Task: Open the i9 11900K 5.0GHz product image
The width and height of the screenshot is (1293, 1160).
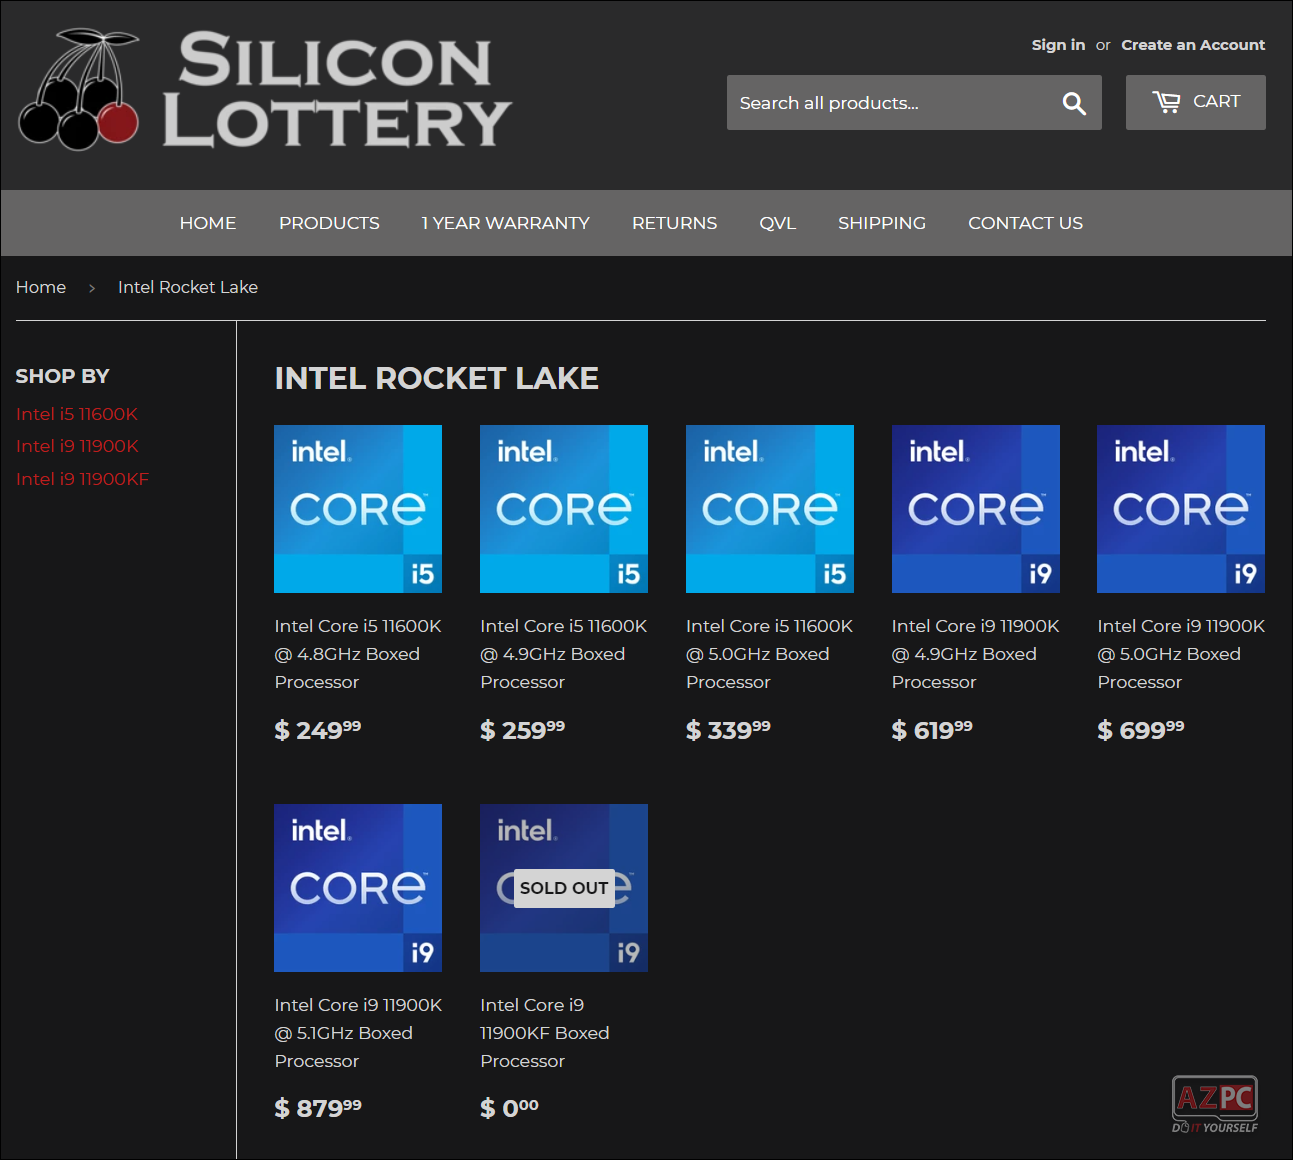Action: [1181, 509]
